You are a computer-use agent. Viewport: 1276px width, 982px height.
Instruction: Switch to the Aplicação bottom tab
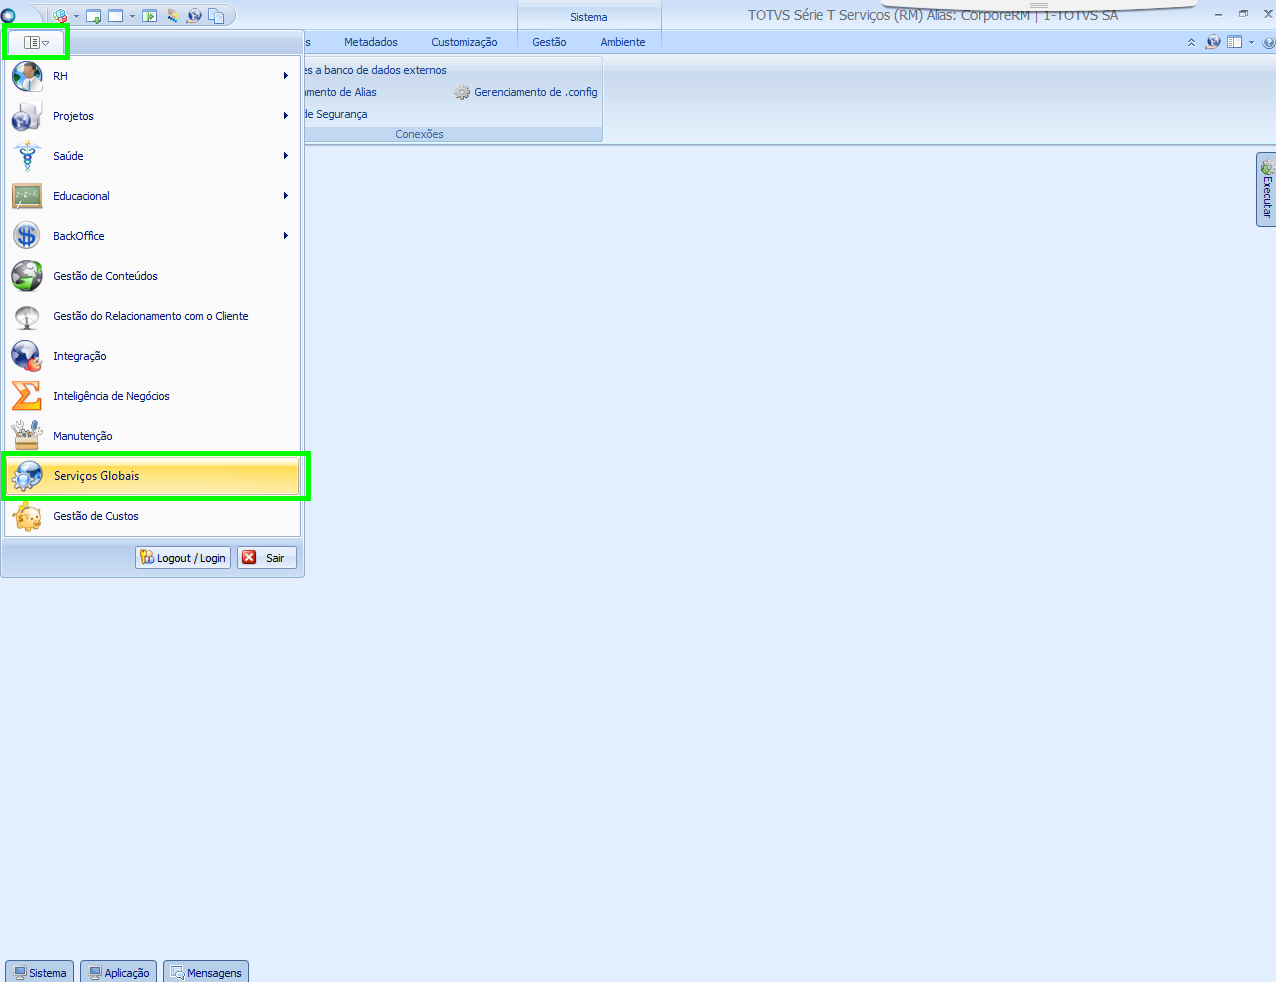[x=119, y=972]
